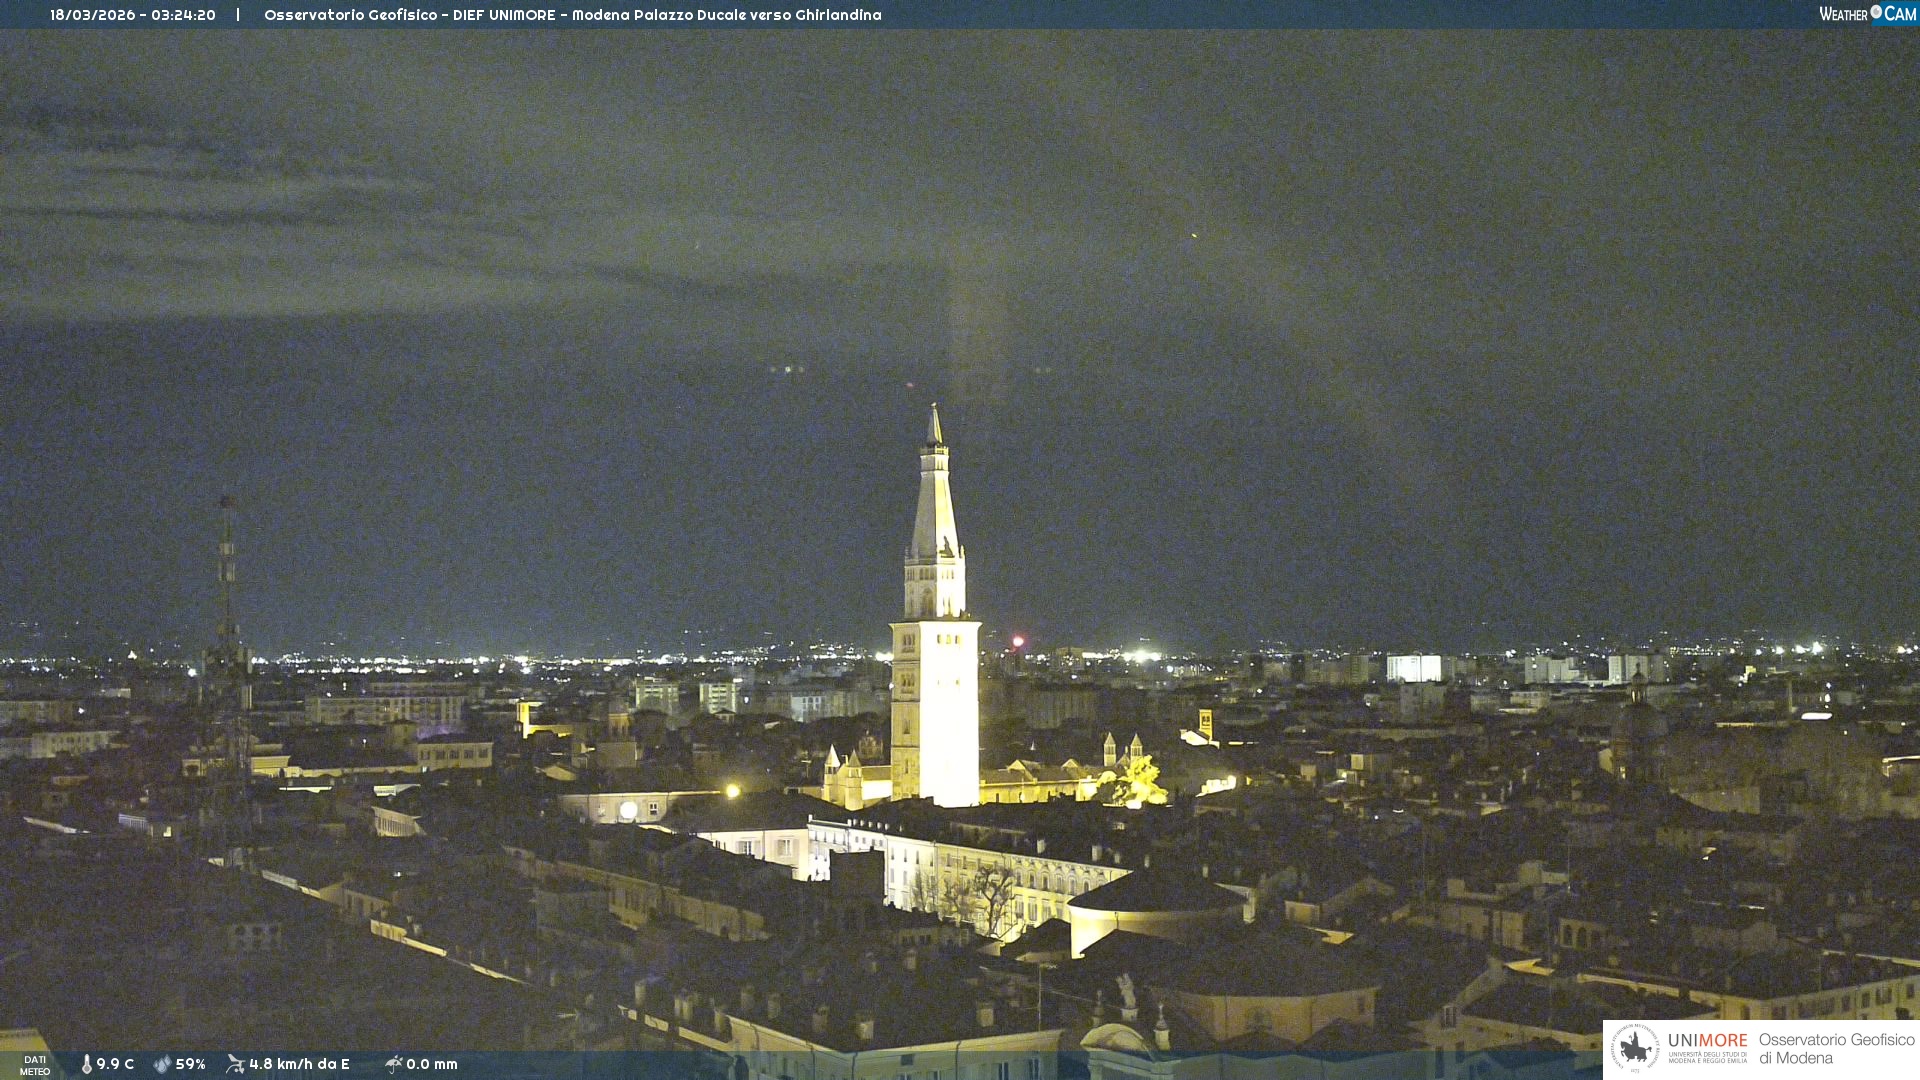Click the 4.8 km/h da E wind reading
The image size is (1920, 1080).
(299, 1064)
